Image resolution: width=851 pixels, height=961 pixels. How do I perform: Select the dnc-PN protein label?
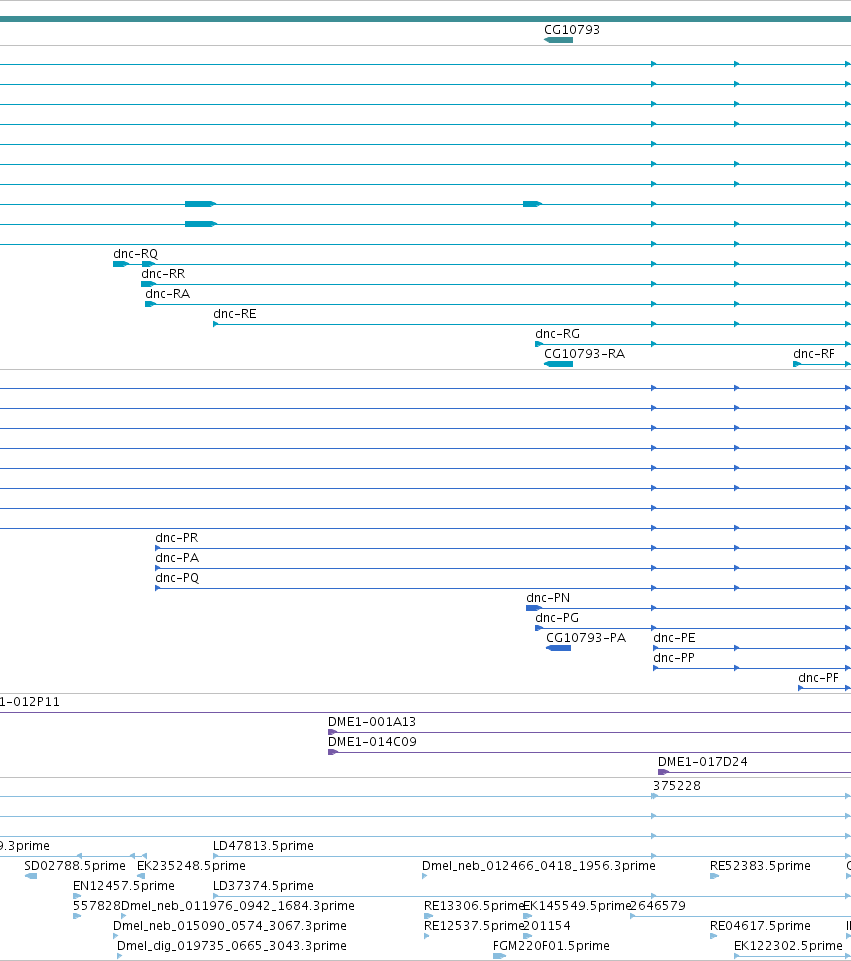click(548, 598)
